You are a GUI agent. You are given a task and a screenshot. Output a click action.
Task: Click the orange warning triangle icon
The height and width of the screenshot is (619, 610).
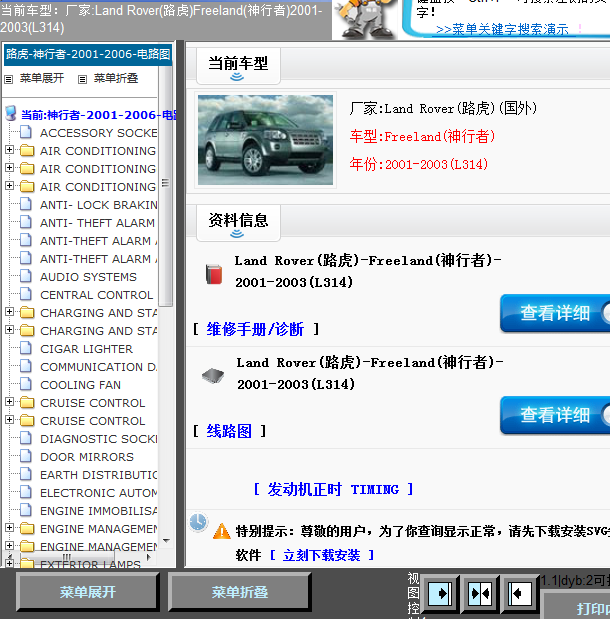point(221,531)
